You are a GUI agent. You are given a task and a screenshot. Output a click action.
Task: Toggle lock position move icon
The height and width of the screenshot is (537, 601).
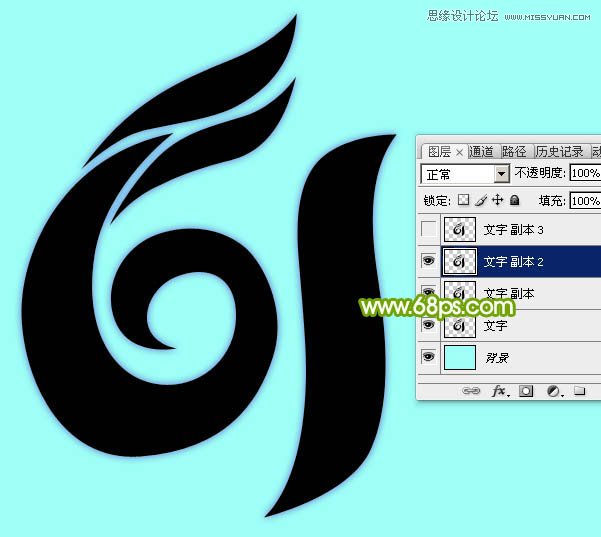pos(497,200)
